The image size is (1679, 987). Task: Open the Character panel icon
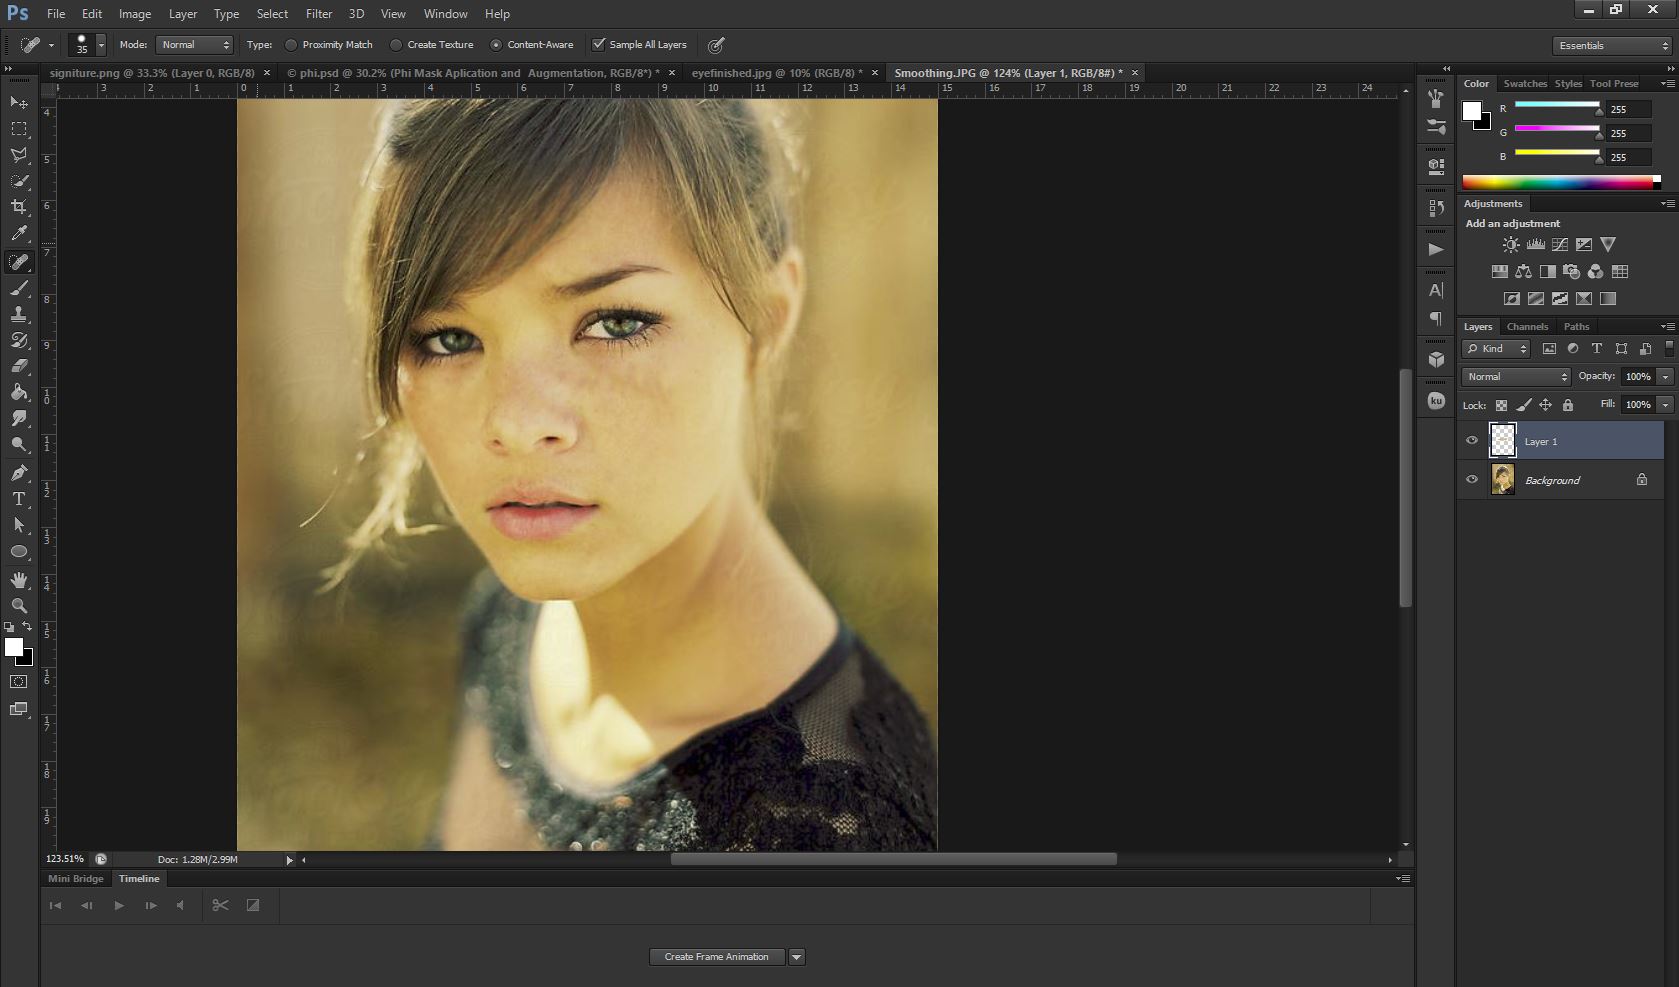[x=1436, y=290]
